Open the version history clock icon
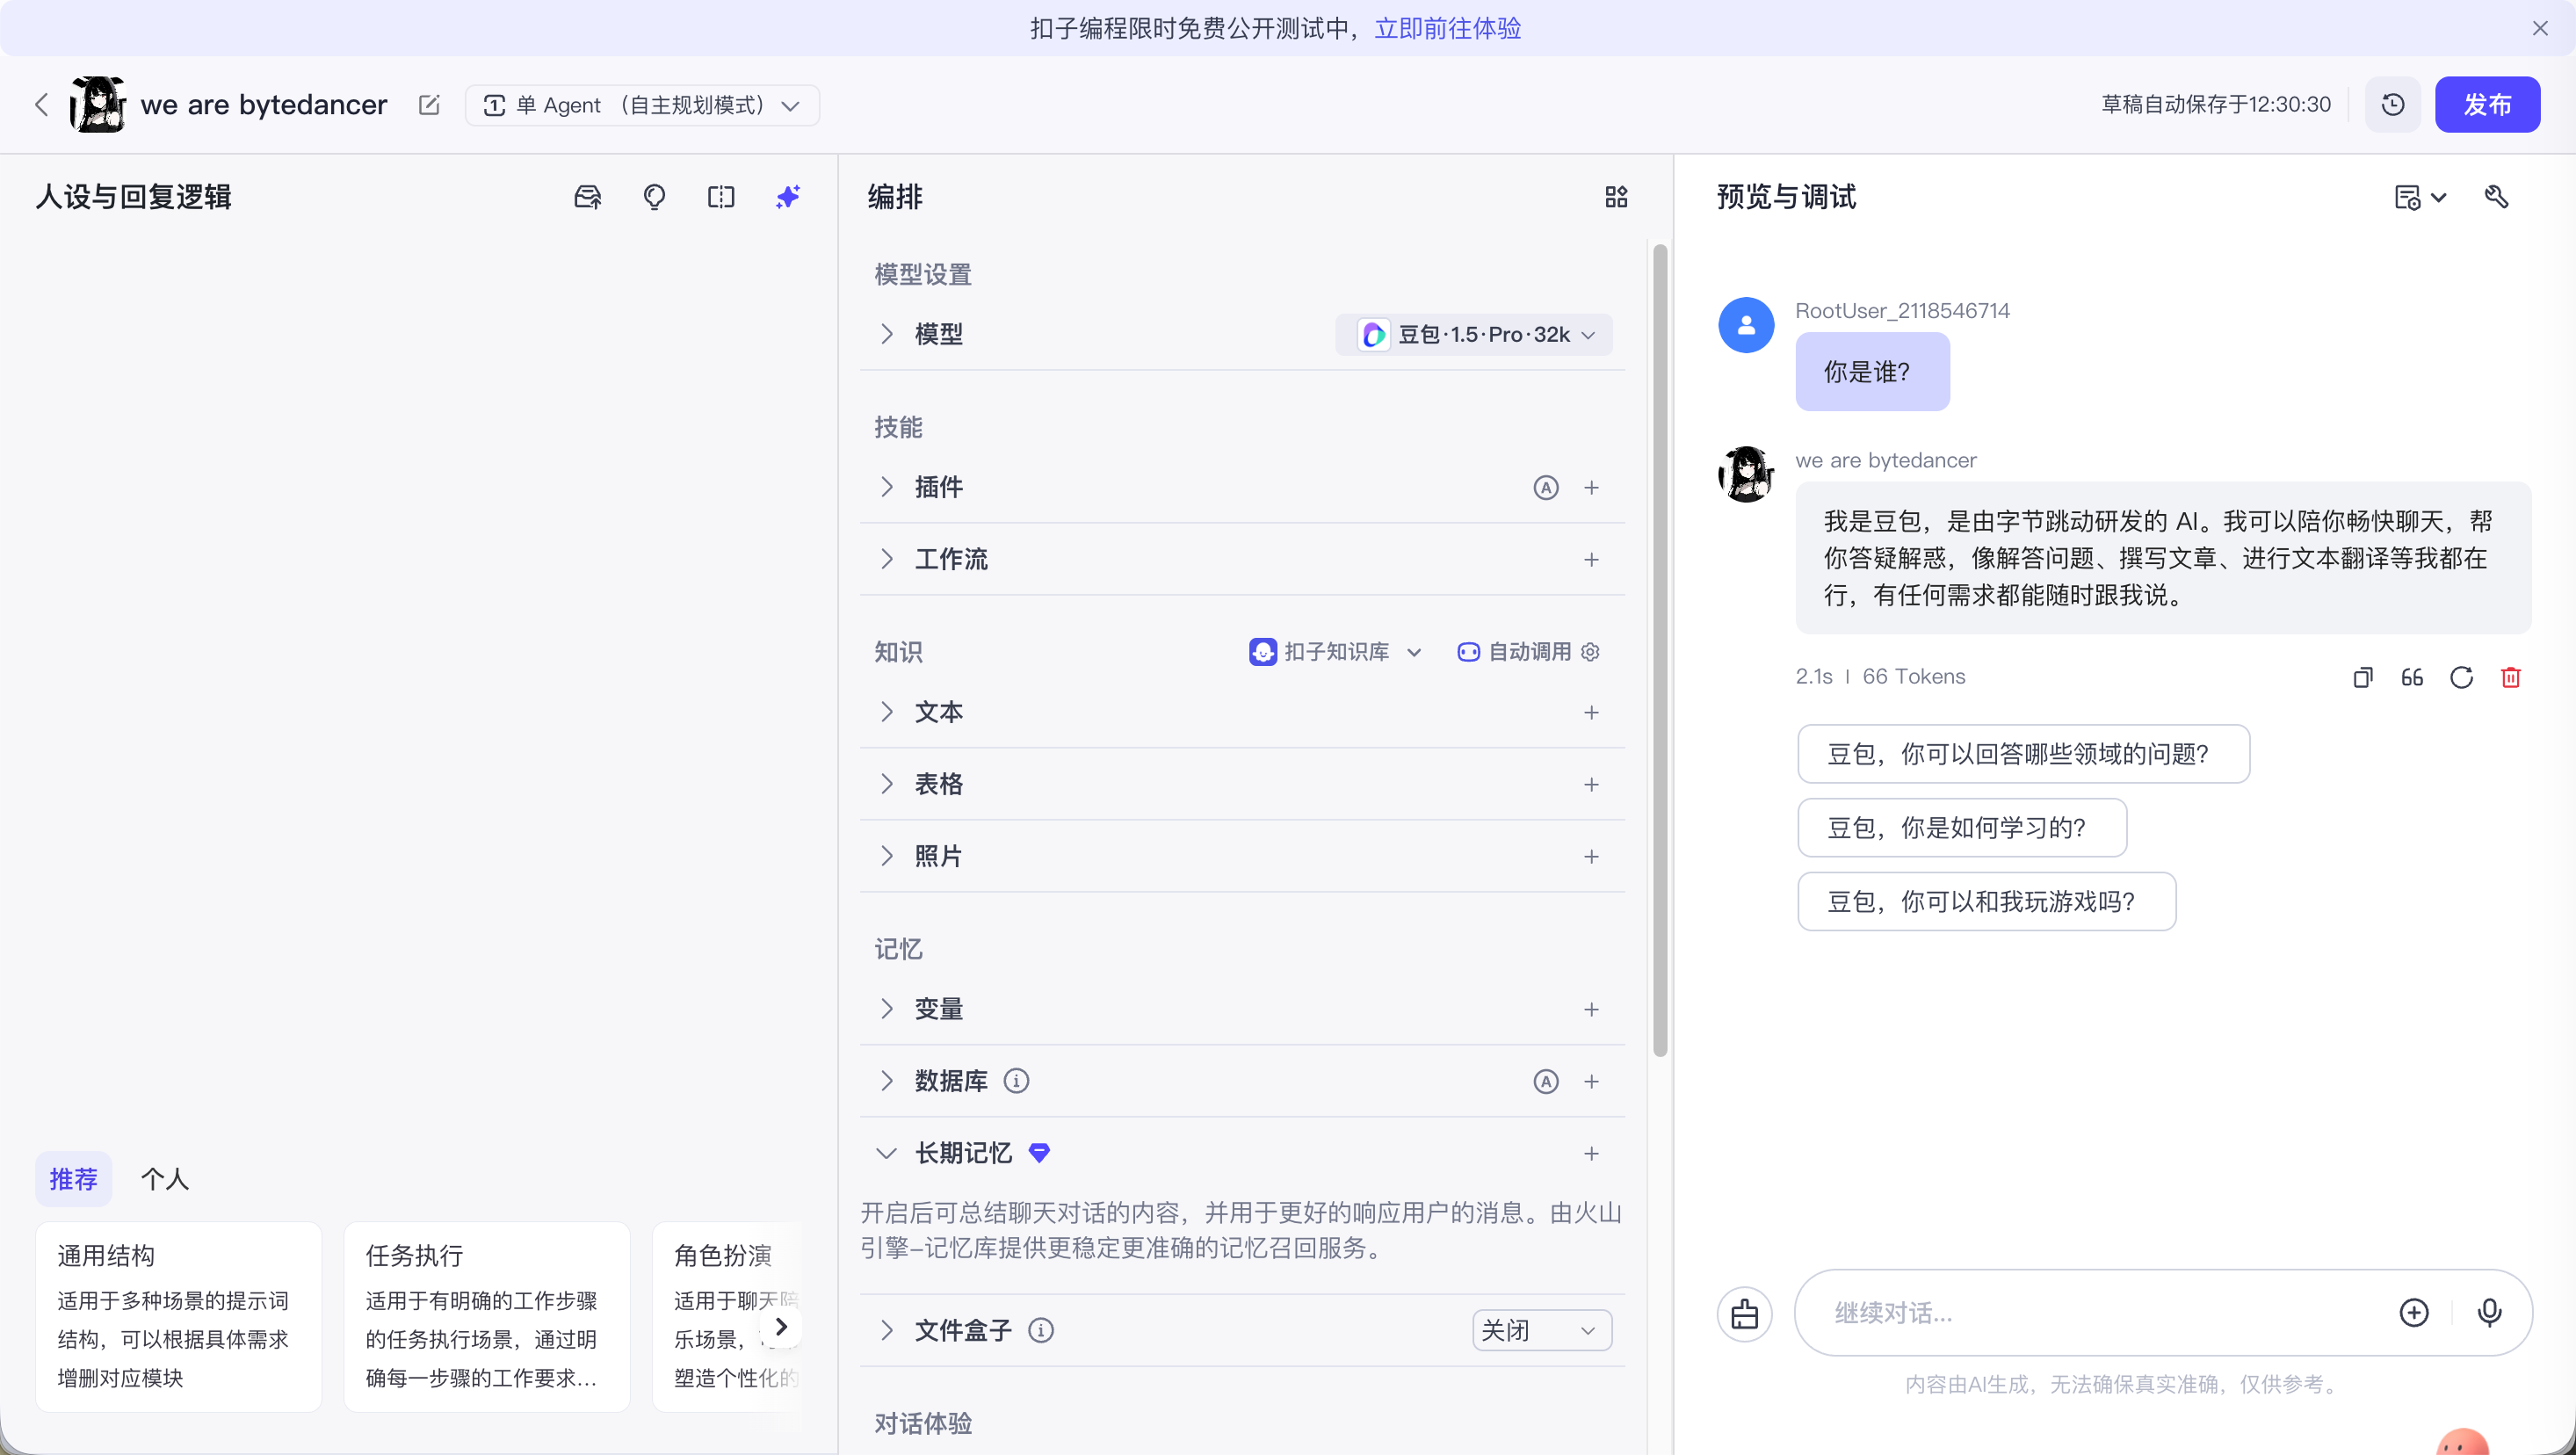 click(2393, 105)
